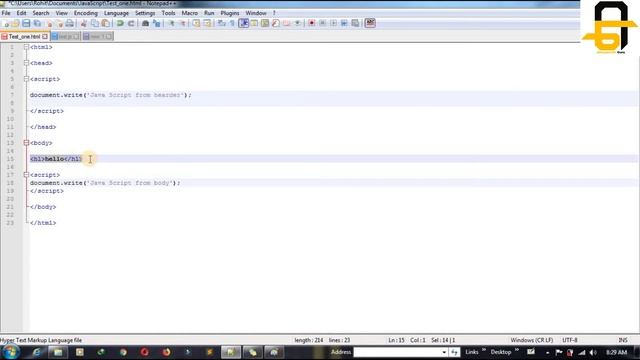Image resolution: width=640 pixels, height=360 pixels.
Task: Open the Language menu
Action: [116, 13]
